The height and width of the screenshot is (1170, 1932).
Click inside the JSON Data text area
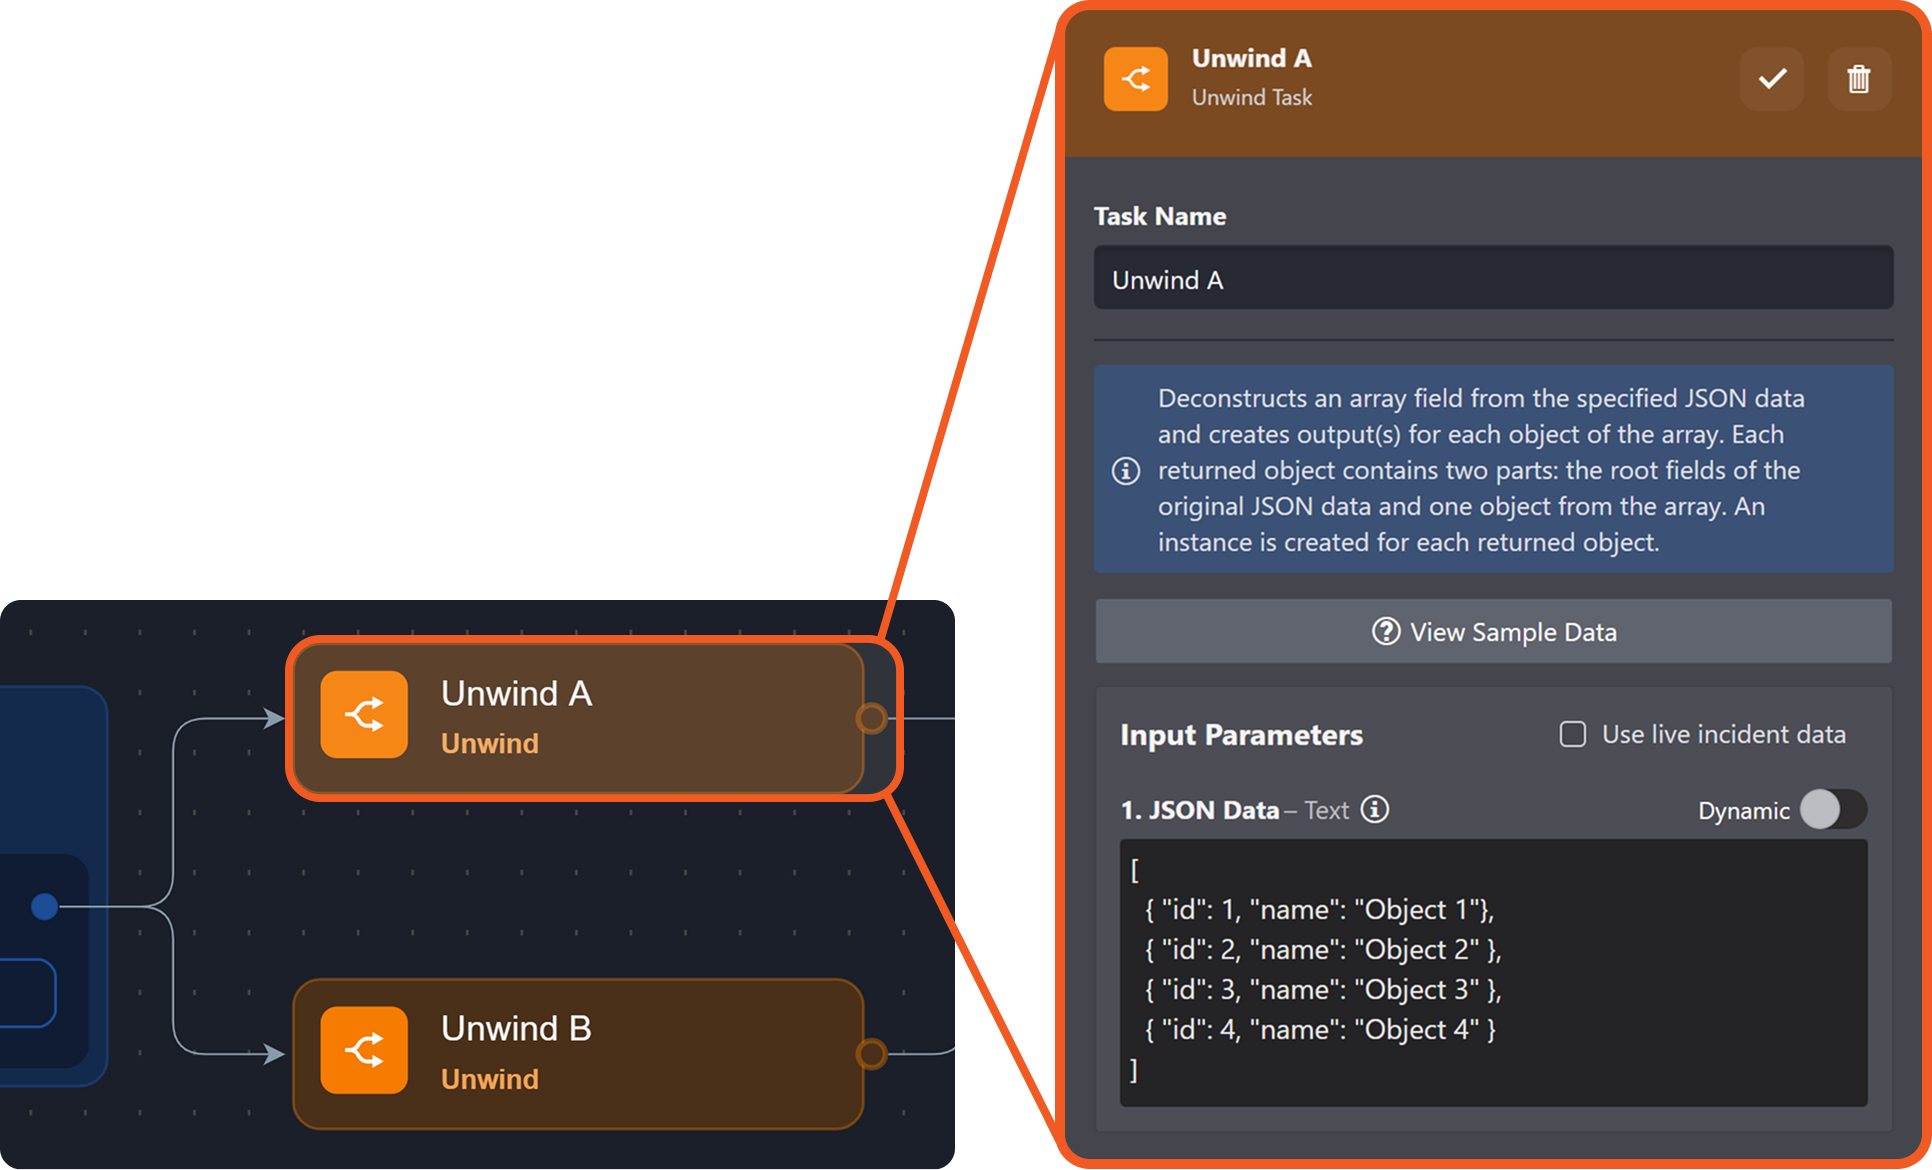pos(1492,972)
